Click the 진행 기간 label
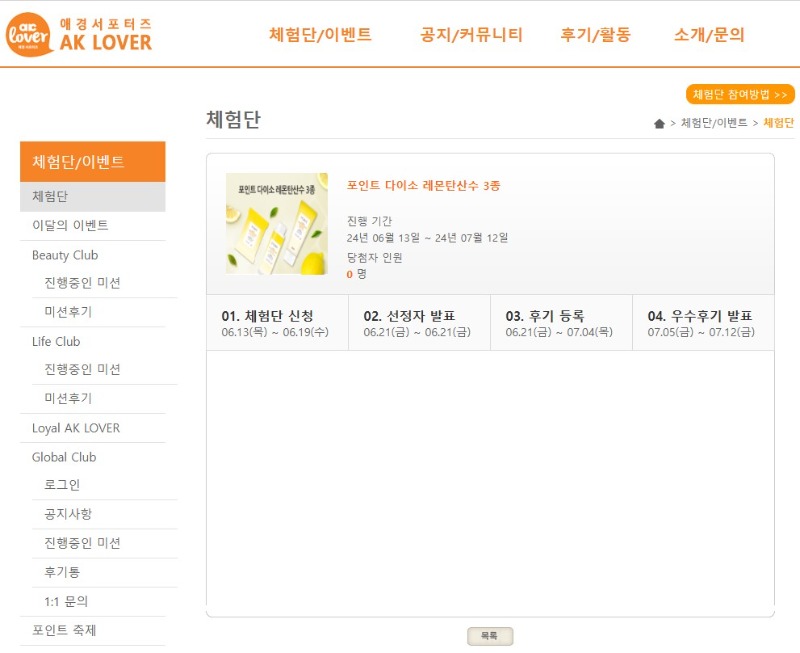 pyautogui.click(x=369, y=221)
